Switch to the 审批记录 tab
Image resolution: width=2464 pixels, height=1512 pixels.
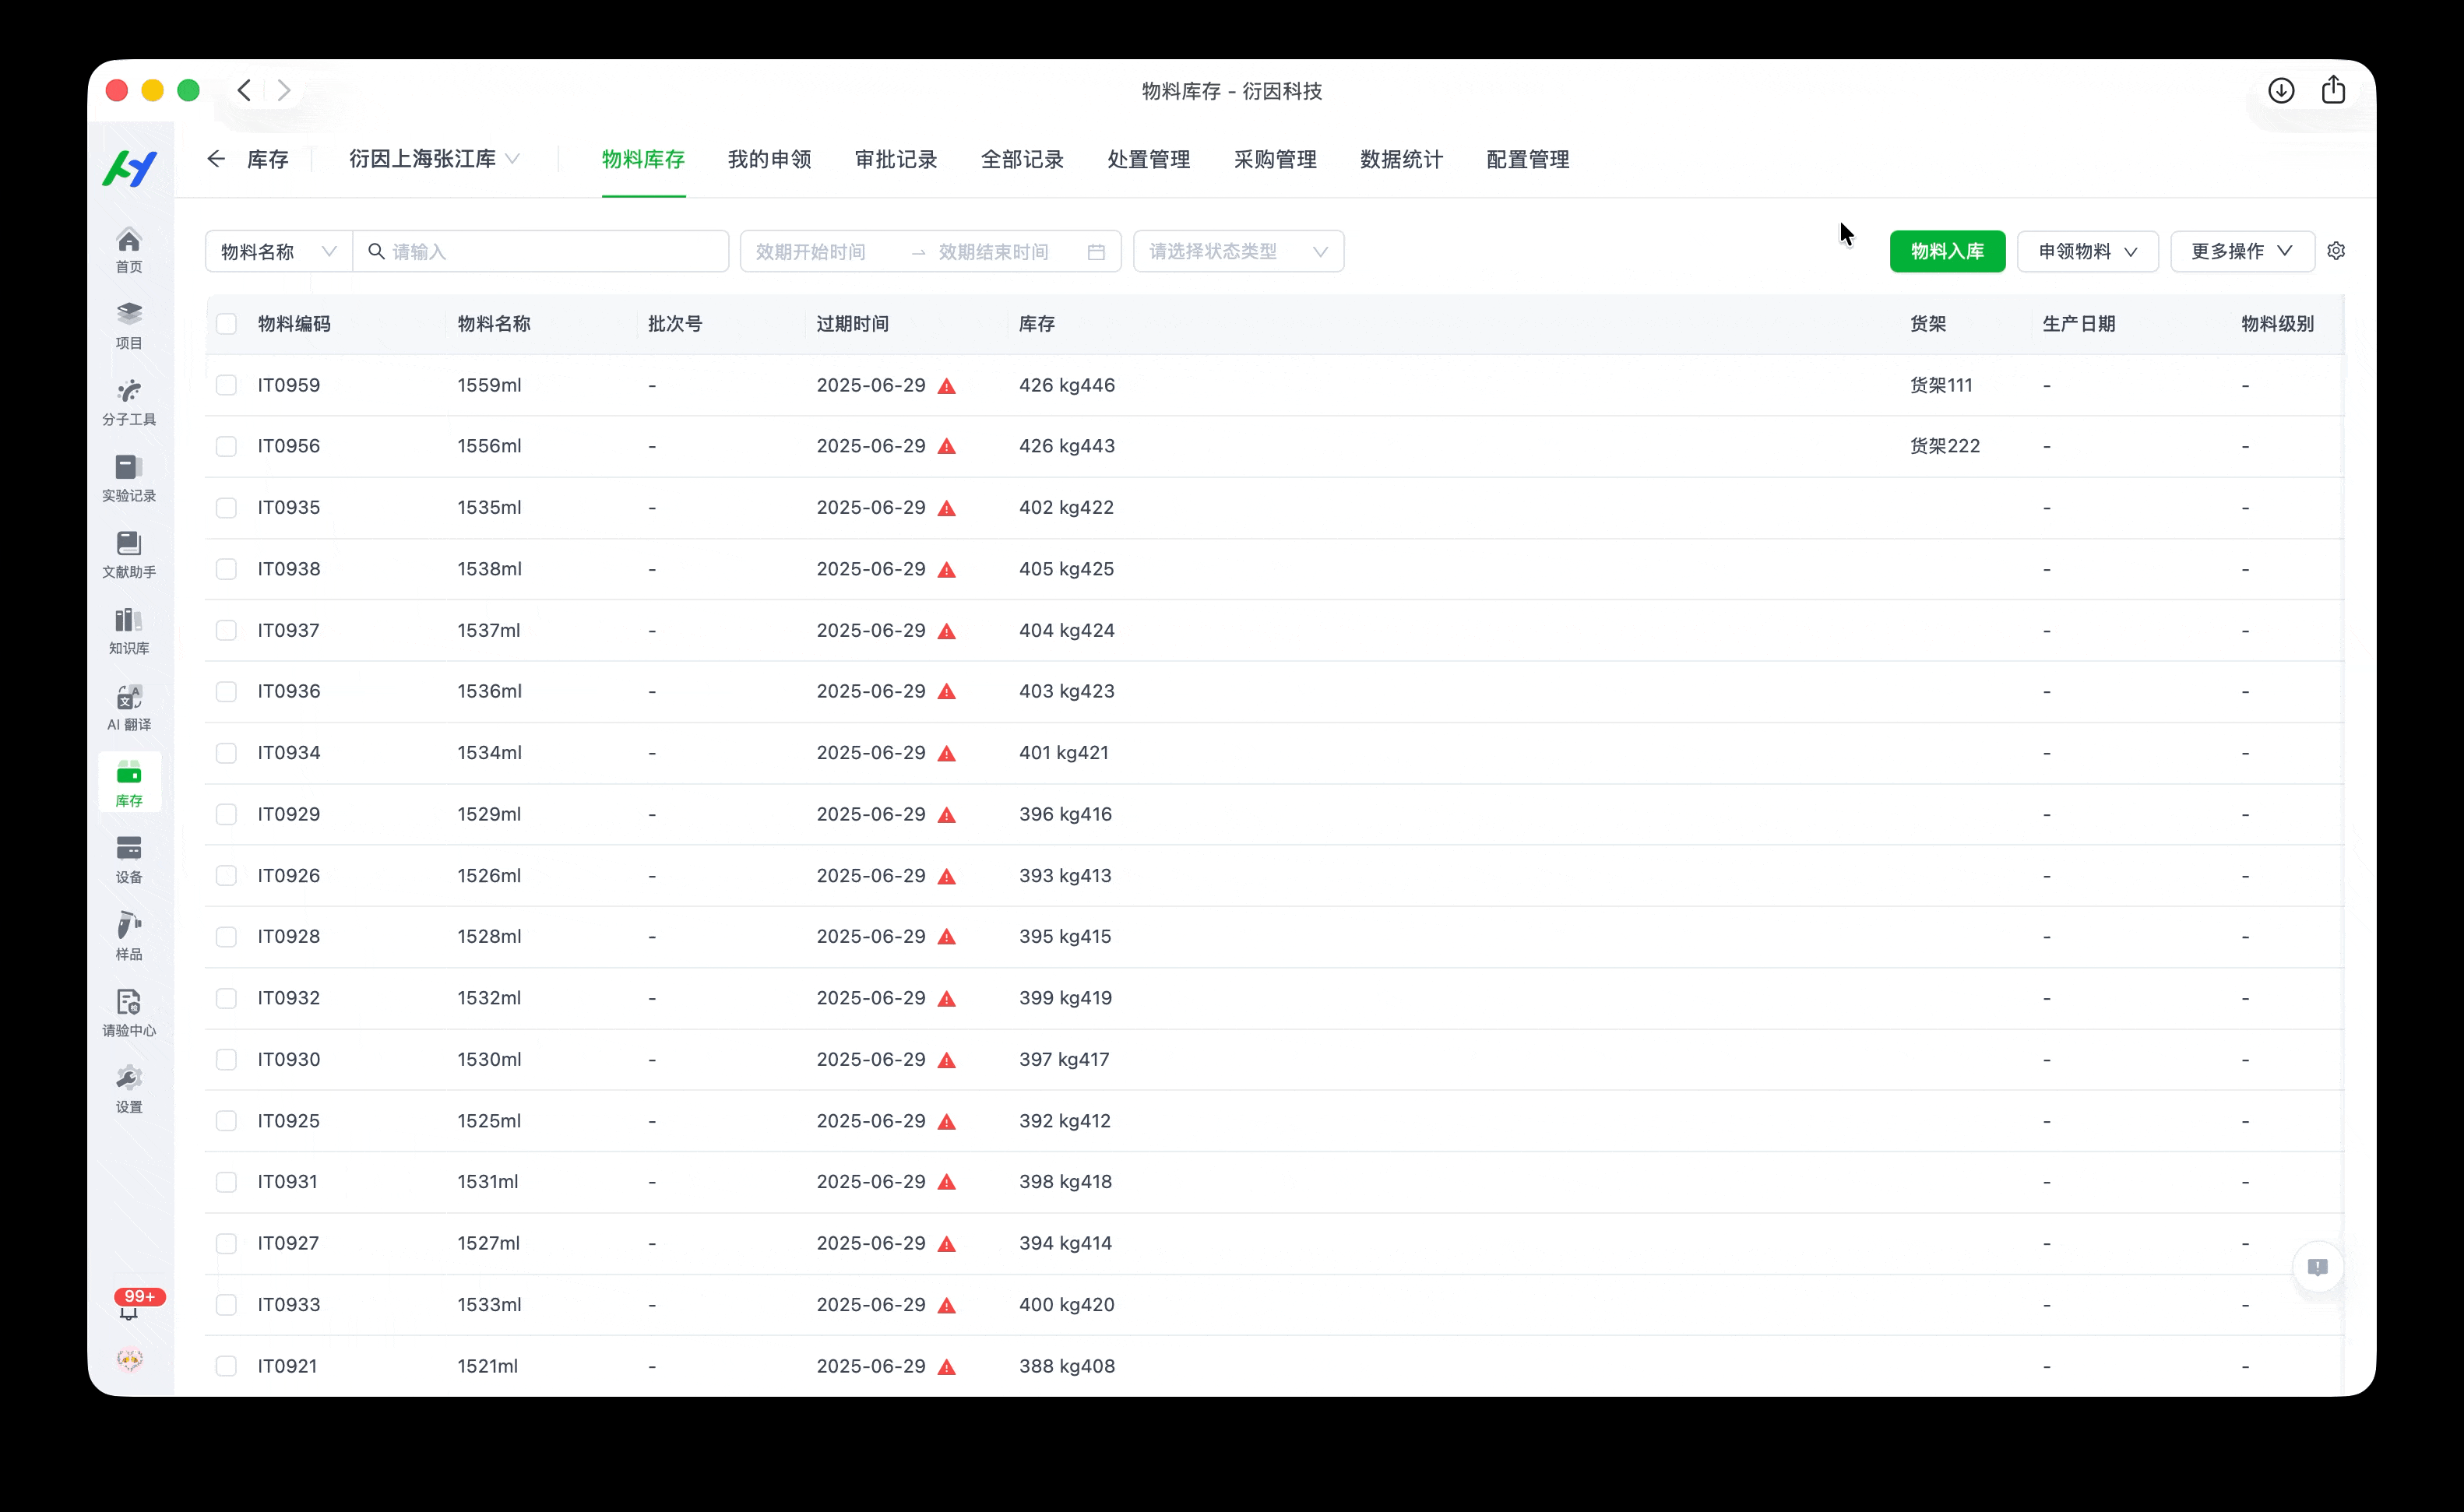[896, 159]
